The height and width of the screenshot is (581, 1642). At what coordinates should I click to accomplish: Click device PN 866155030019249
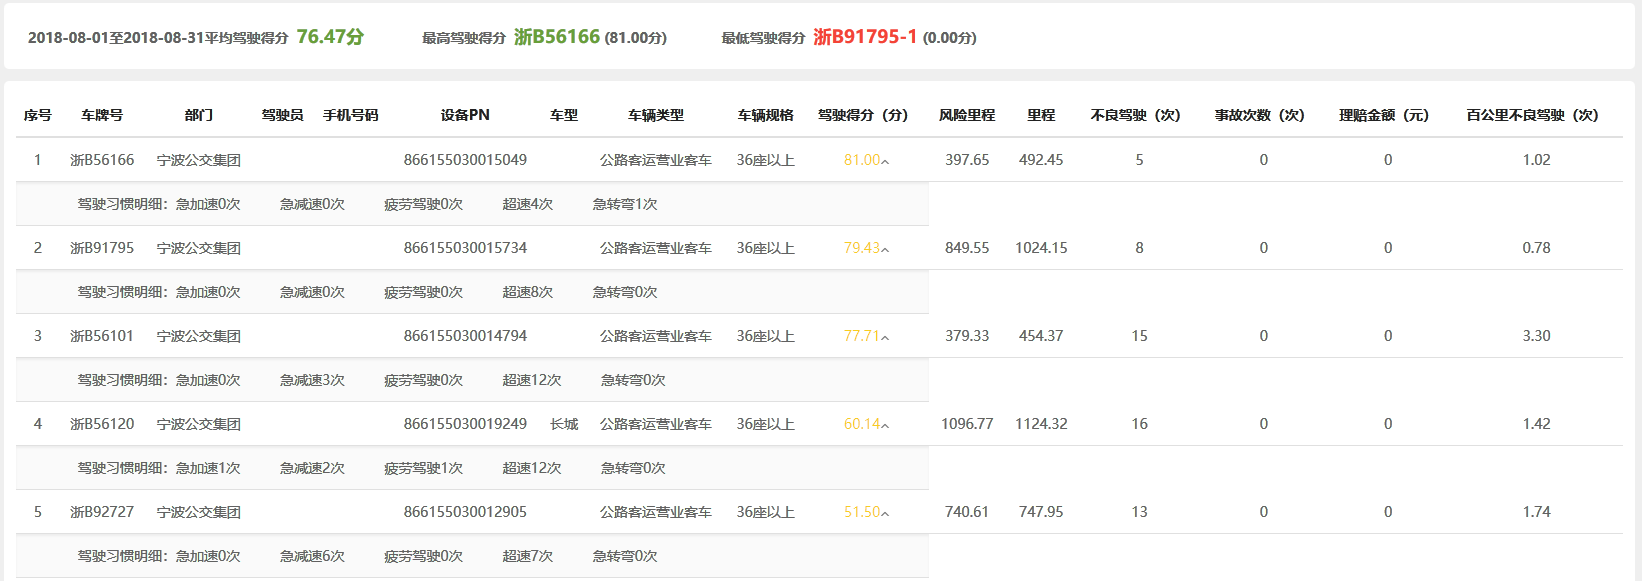465,424
